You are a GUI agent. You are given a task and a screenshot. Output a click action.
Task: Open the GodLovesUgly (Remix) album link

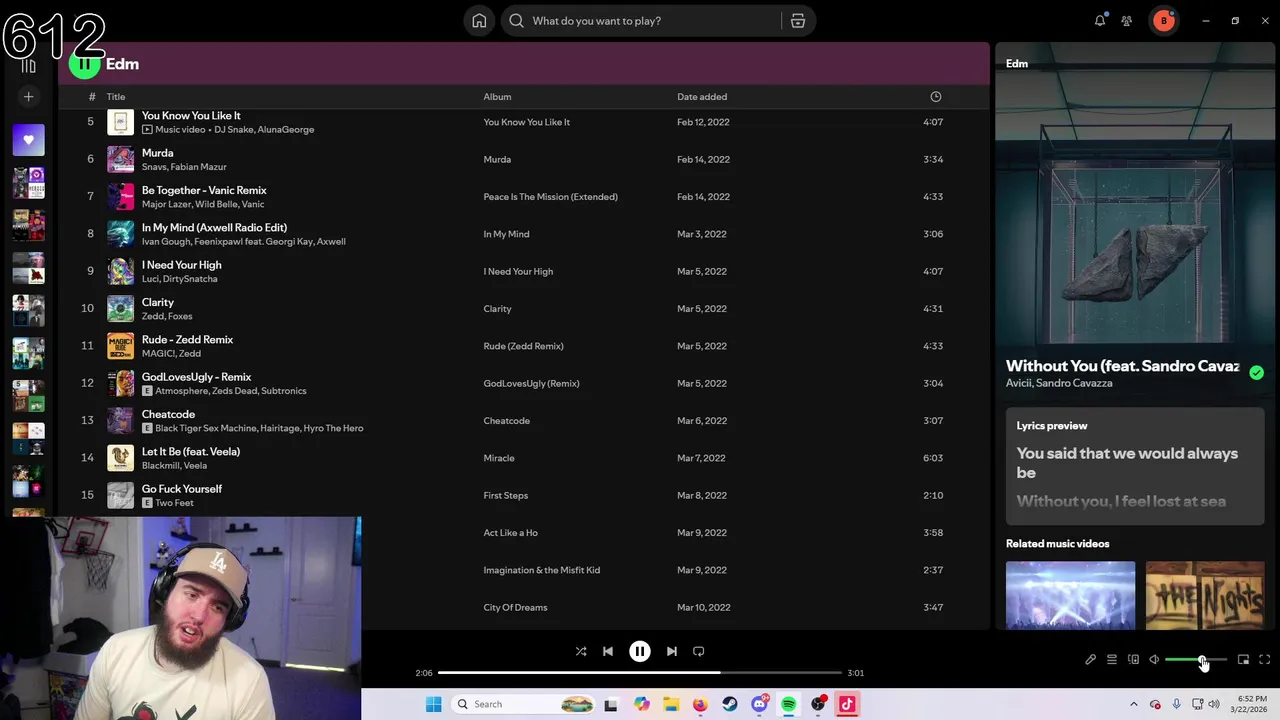531,383
